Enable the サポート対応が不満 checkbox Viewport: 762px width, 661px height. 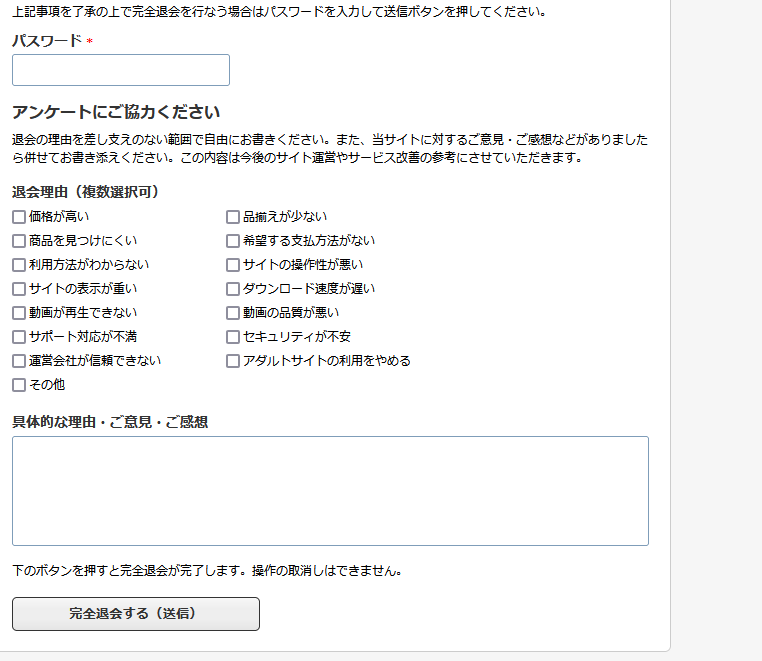pos(19,337)
